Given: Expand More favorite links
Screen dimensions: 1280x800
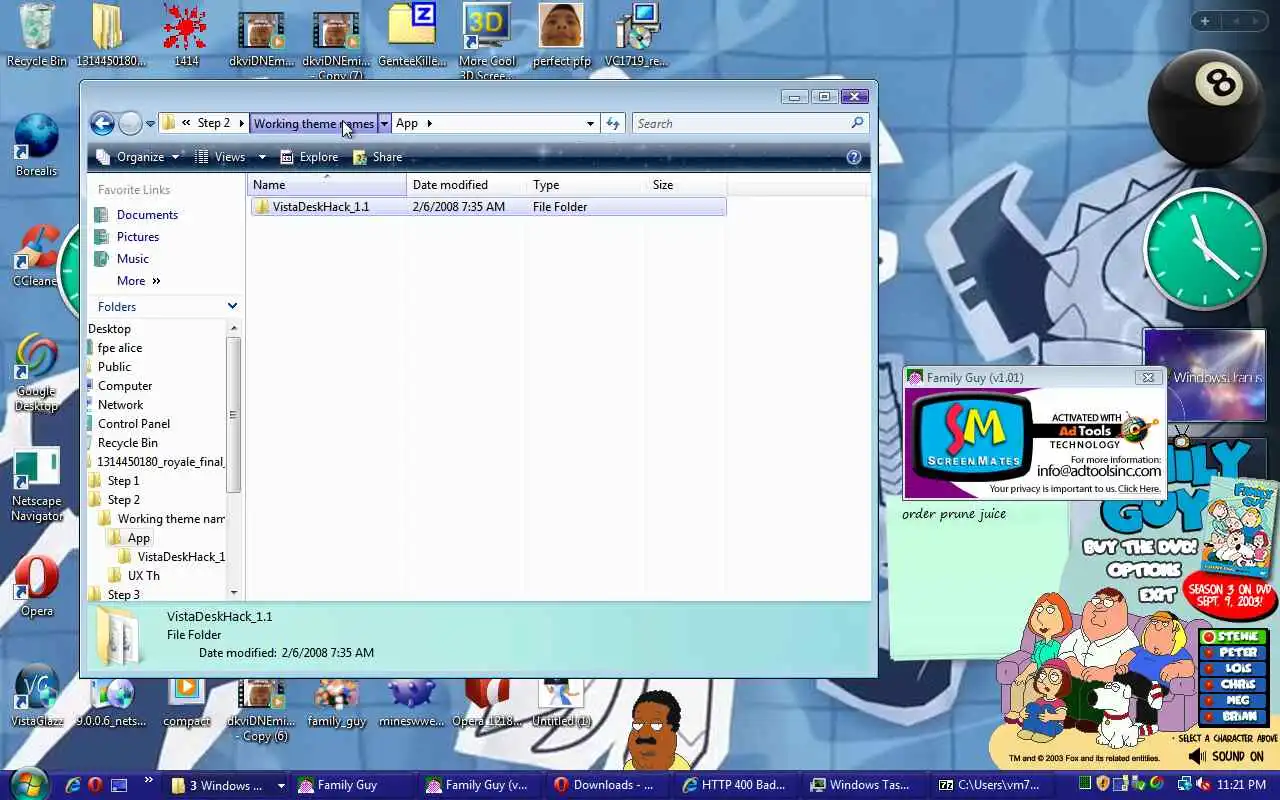Looking at the screenshot, I should (x=138, y=281).
